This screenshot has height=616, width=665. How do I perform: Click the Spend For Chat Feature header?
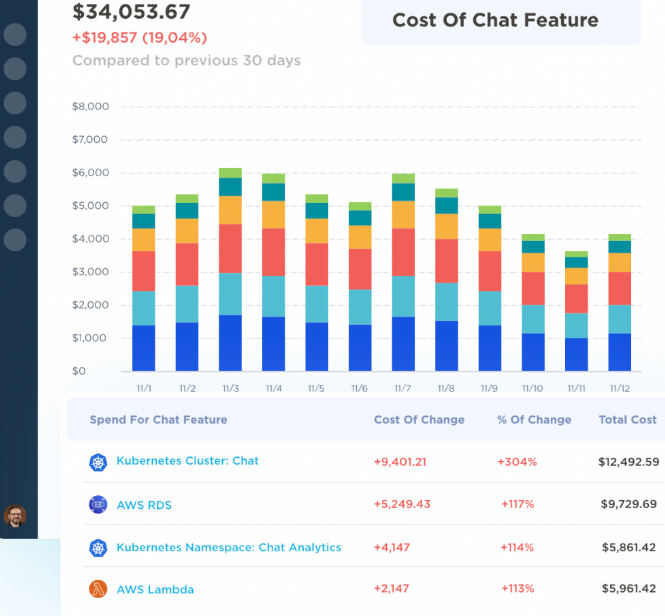coord(158,420)
